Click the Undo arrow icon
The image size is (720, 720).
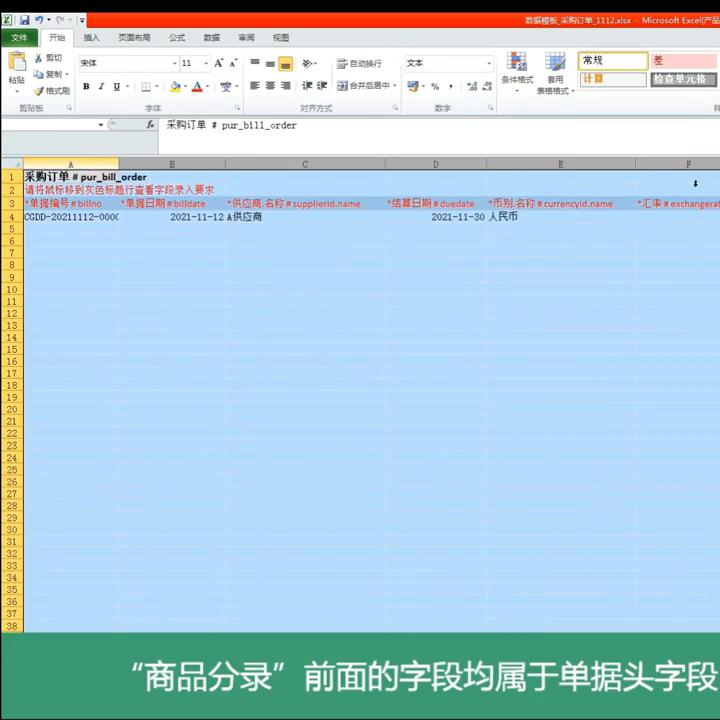pyautogui.click(x=39, y=20)
